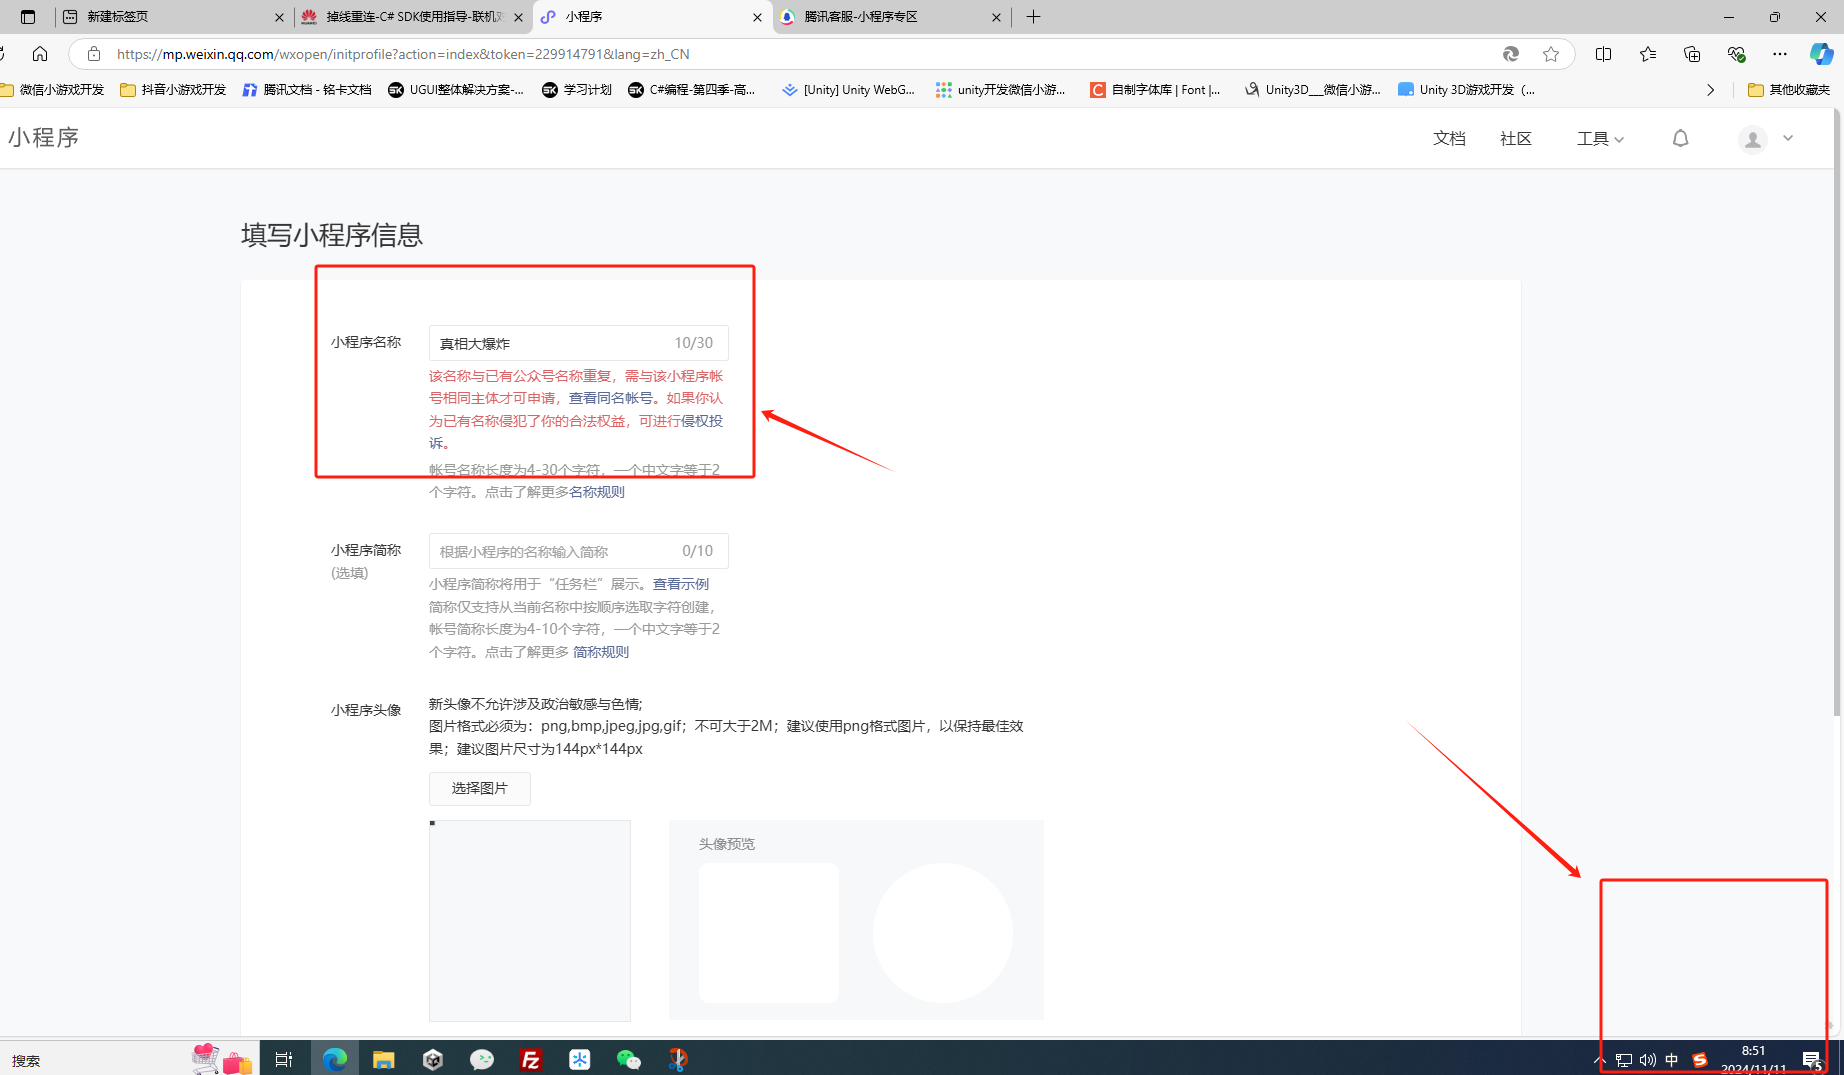The image size is (1844, 1075).
Task: Open the browser settings ellipsis menu
Action: coord(1780,54)
